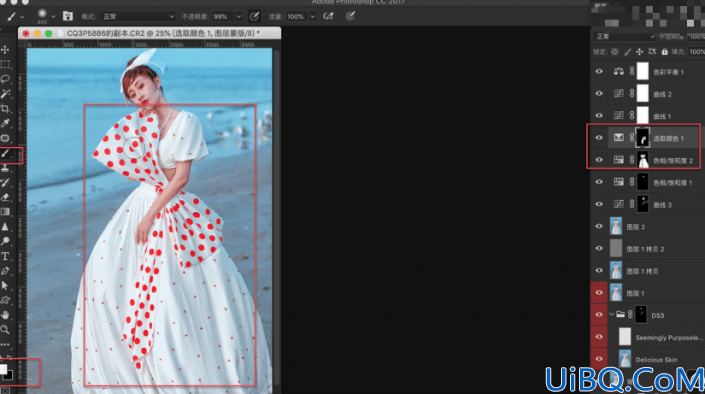The width and height of the screenshot is (705, 394).
Task: Select the History Brush tool
Action: [5, 183]
